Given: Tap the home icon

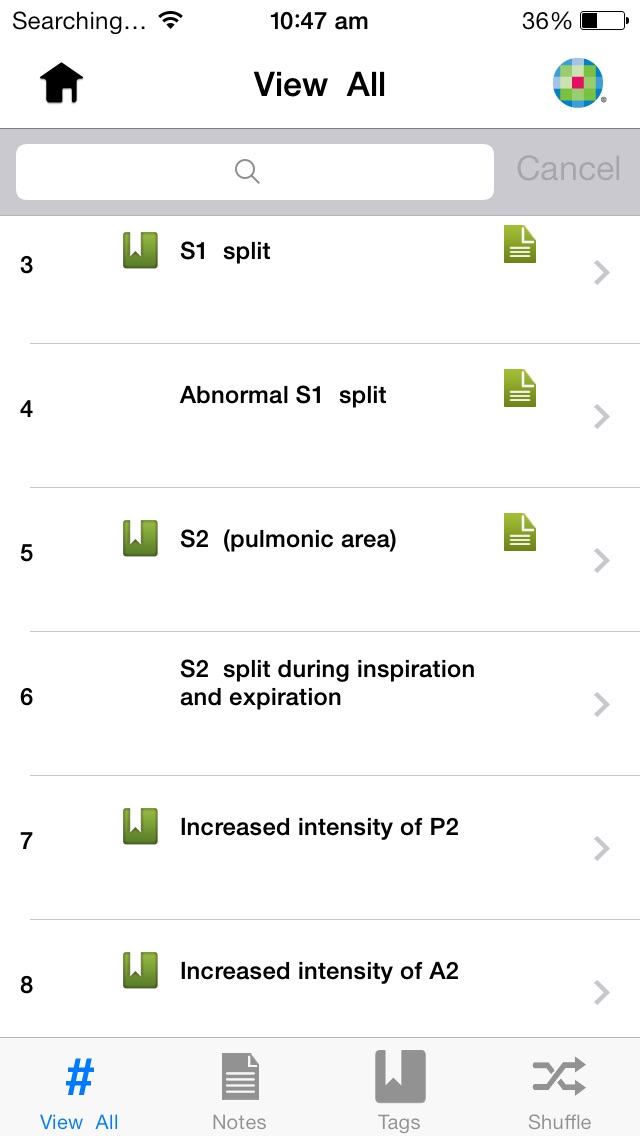Looking at the screenshot, I should (61, 84).
